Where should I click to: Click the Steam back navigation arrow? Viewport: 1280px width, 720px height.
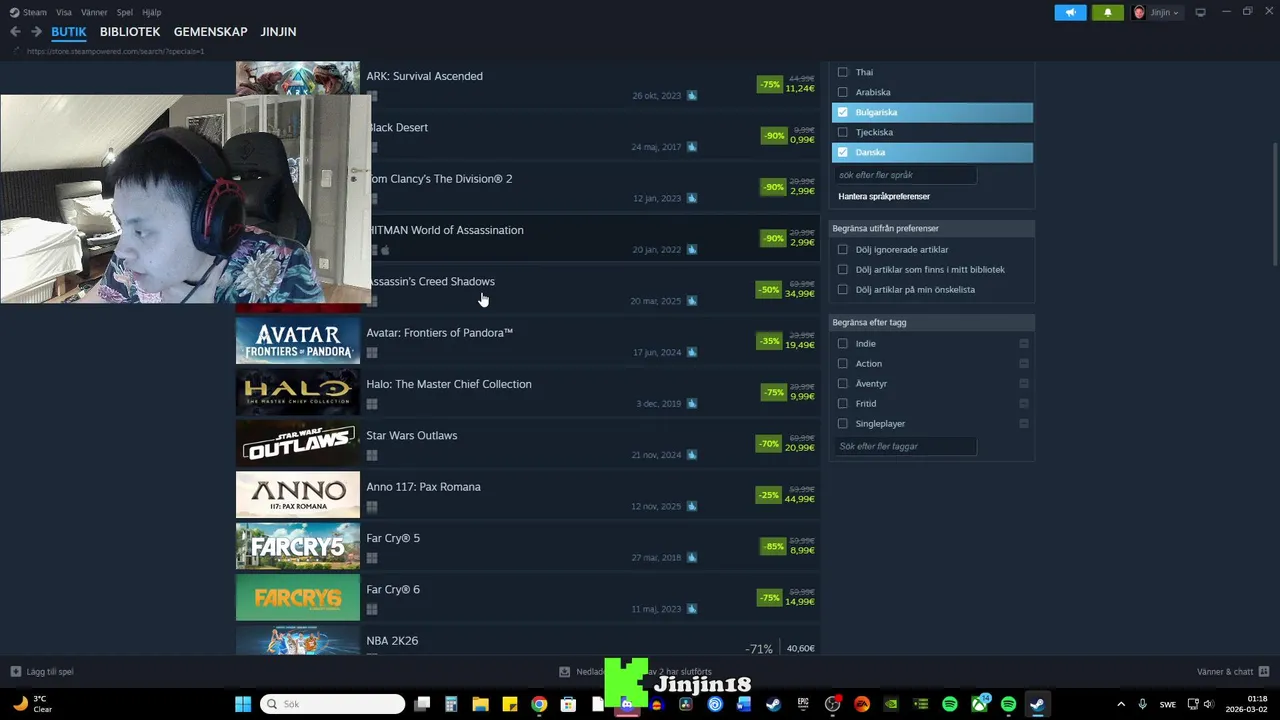[x=15, y=32]
